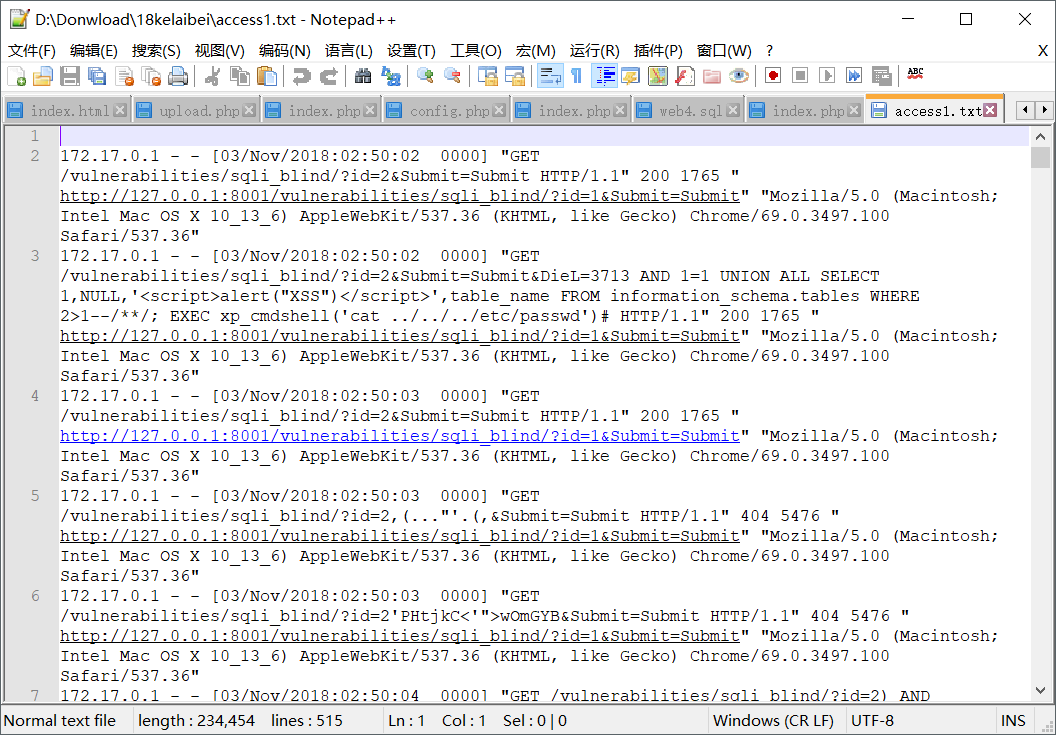This screenshot has width=1056, height=735.
Task: Toggle synchronized vertical scrolling
Action: 487,76
